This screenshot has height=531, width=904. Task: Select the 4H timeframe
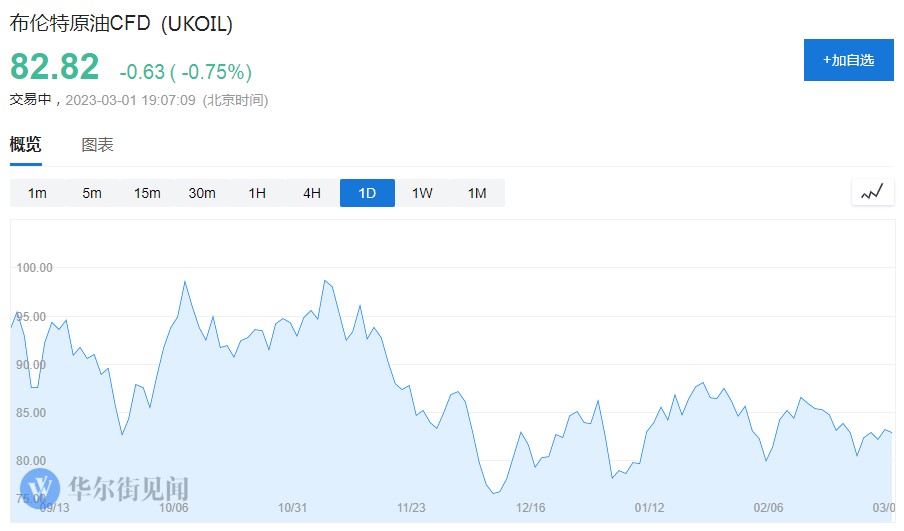[x=312, y=193]
